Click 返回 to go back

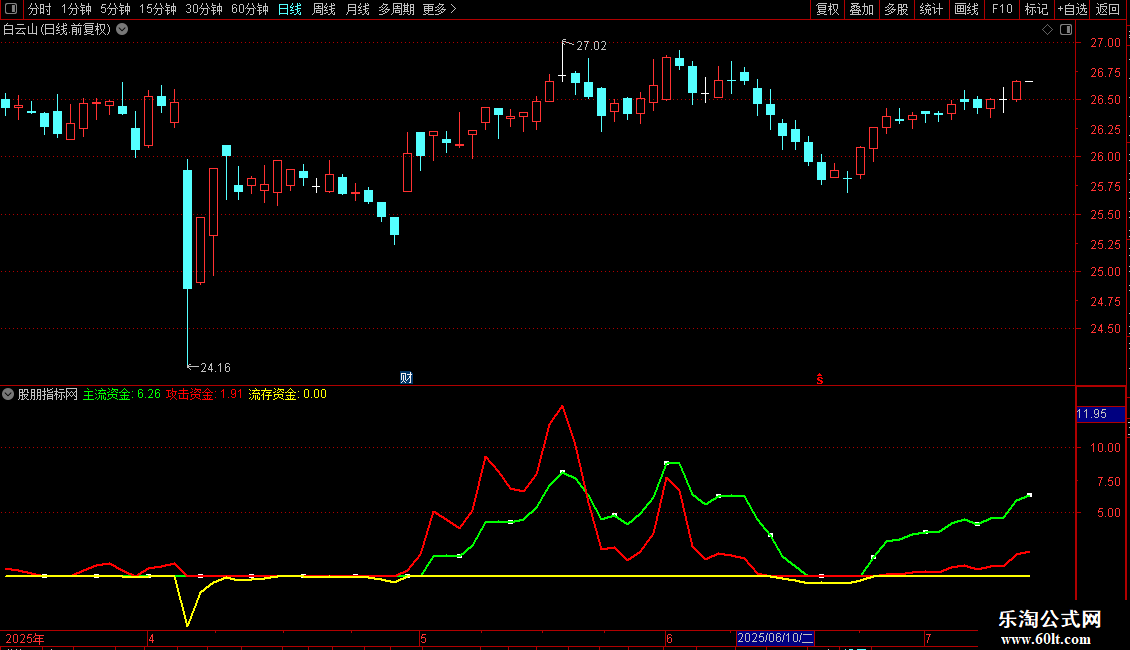[x=1108, y=9]
